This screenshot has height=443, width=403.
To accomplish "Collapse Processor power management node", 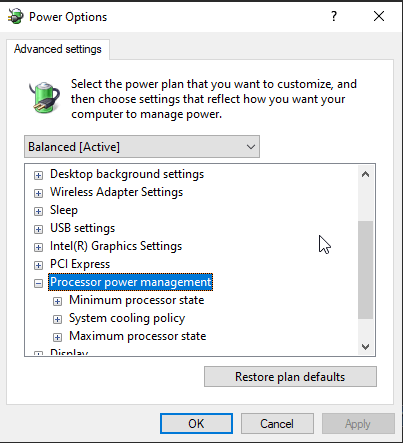I will tap(38, 283).
